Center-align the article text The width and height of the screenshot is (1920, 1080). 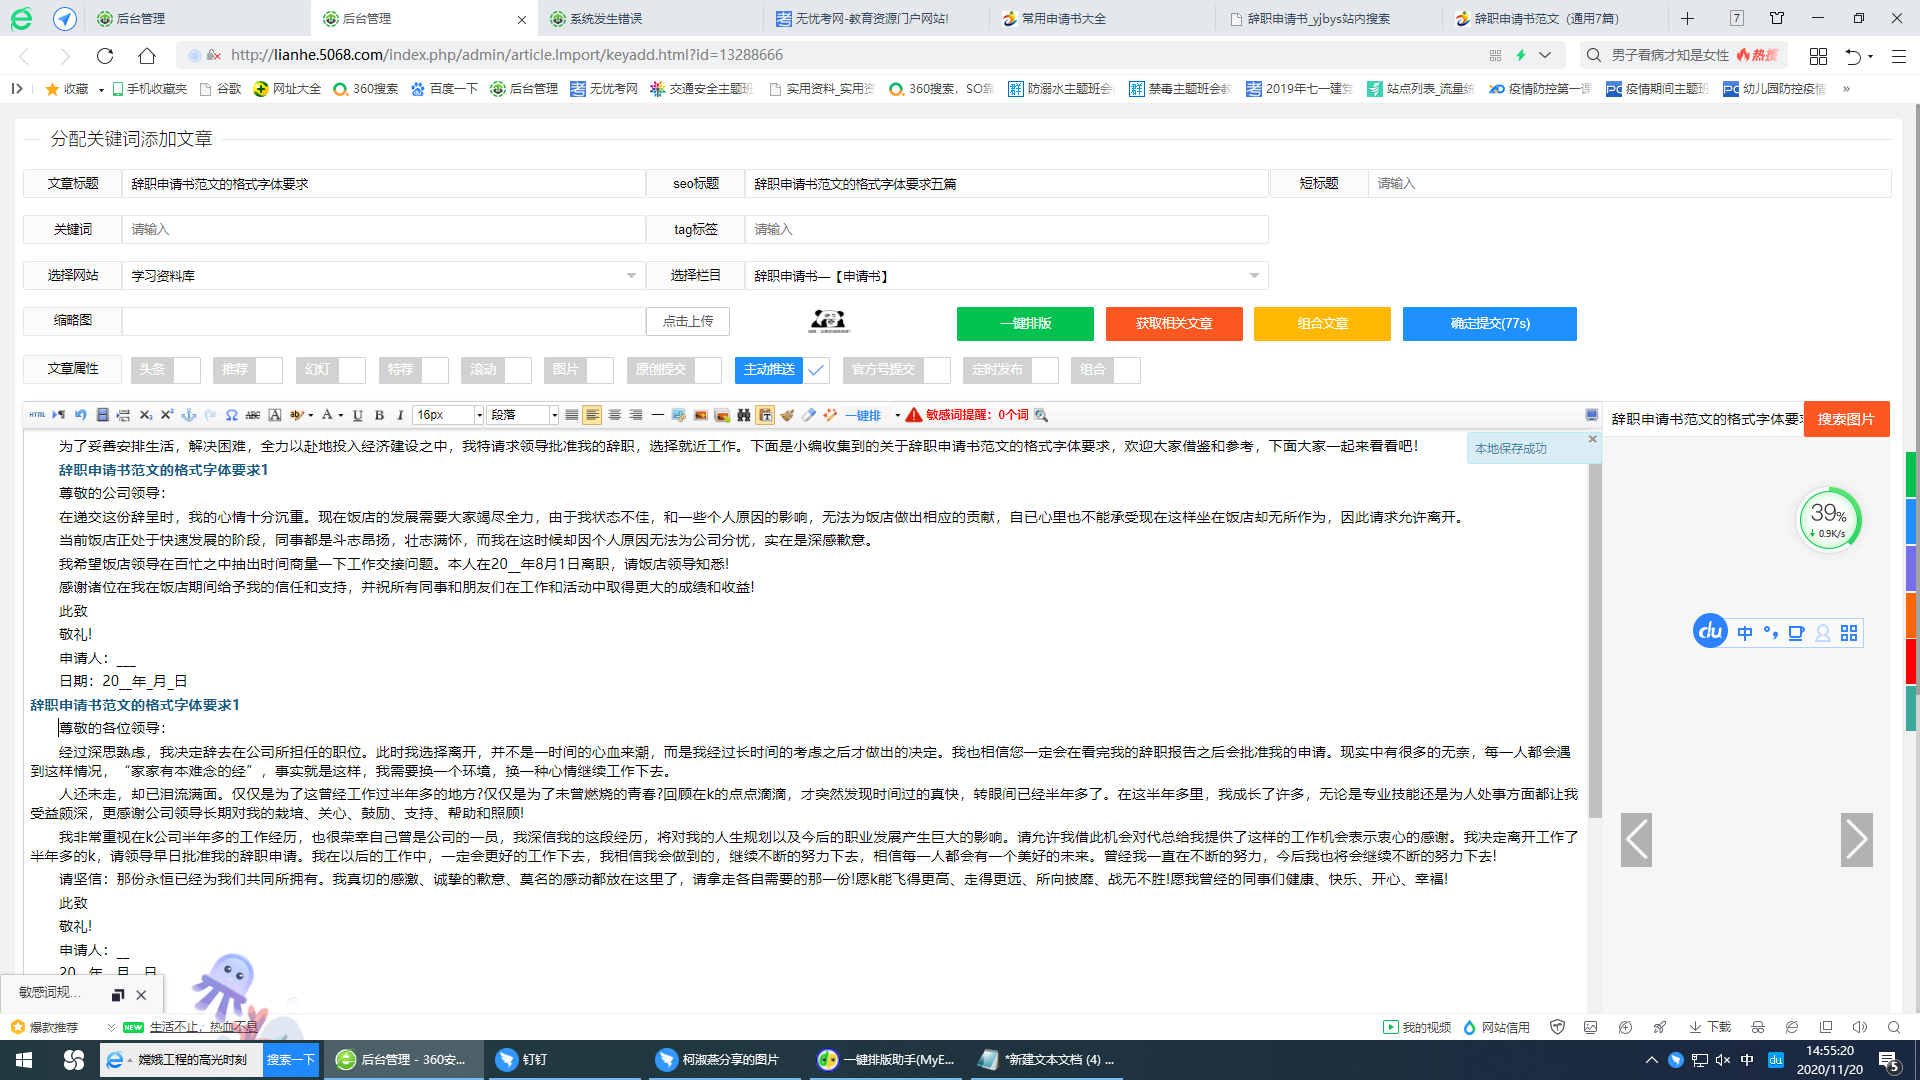coord(614,414)
